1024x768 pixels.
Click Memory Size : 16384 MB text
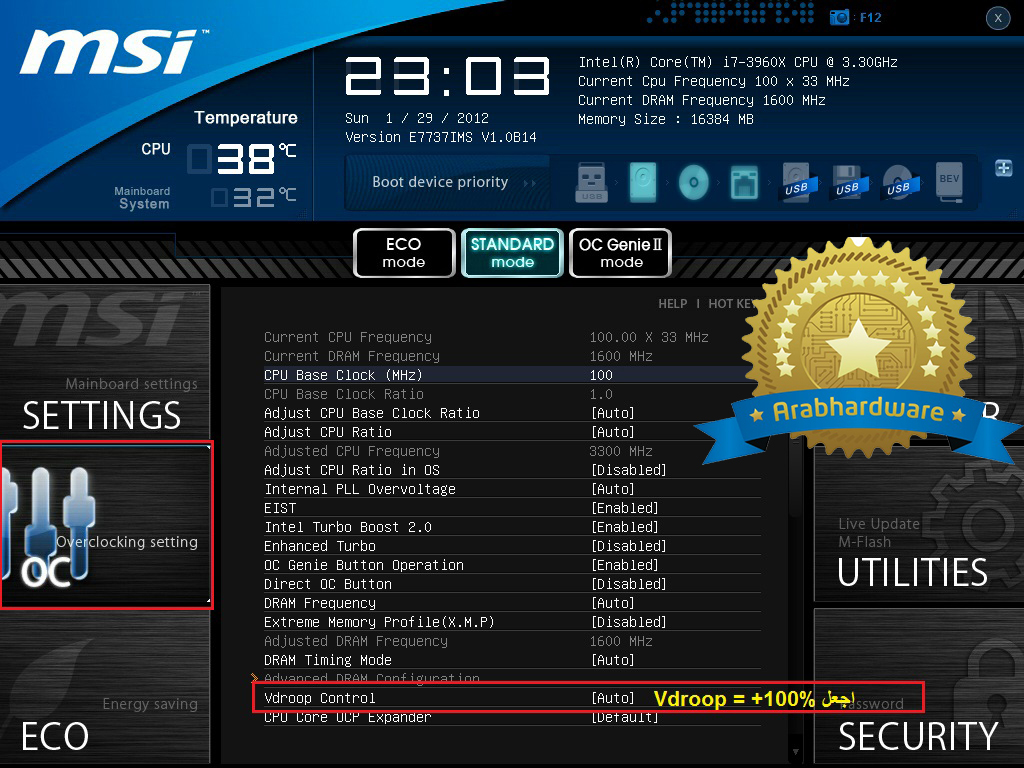tap(666, 119)
